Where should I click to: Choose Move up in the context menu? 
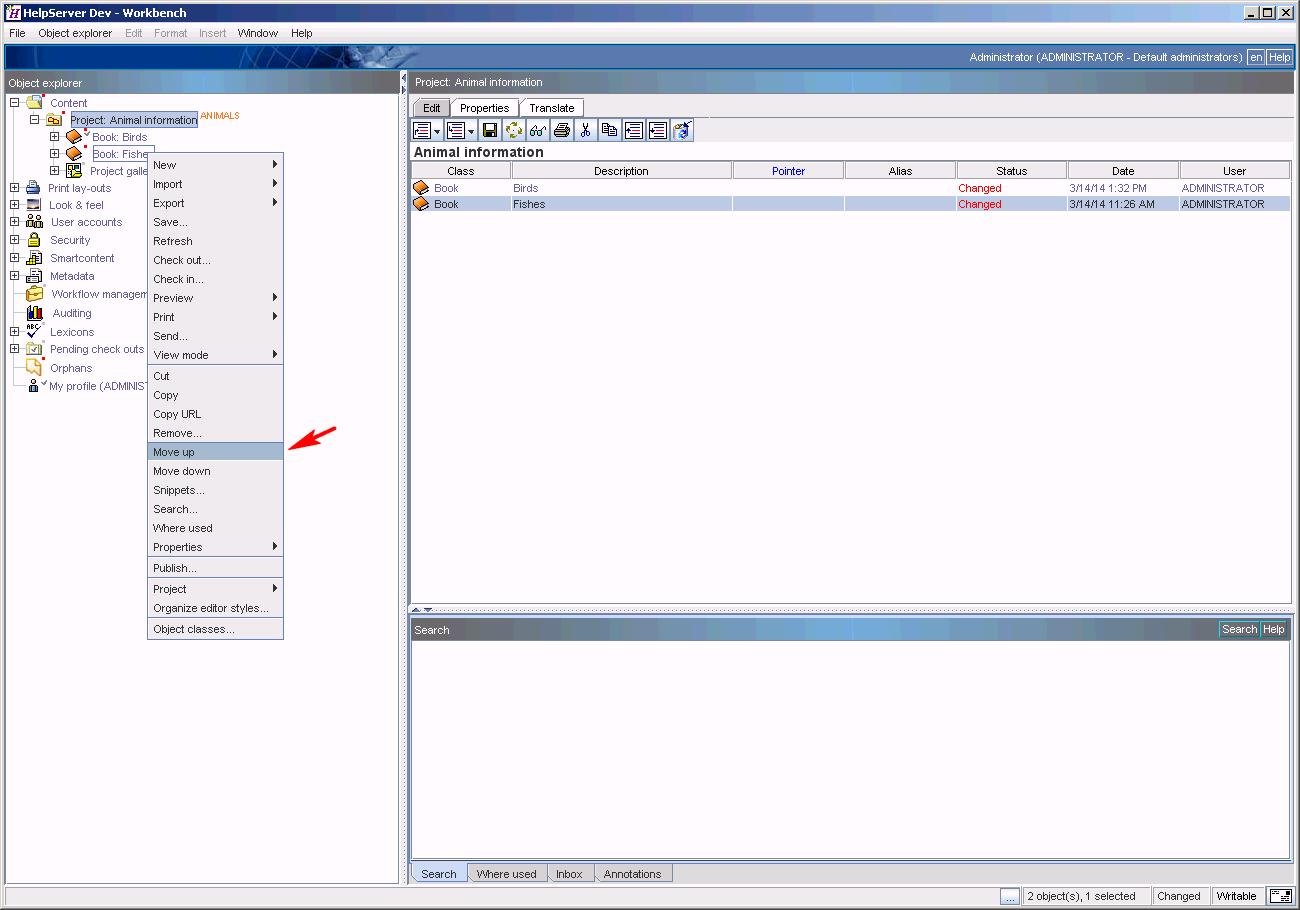pyautogui.click(x=215, y=452)
